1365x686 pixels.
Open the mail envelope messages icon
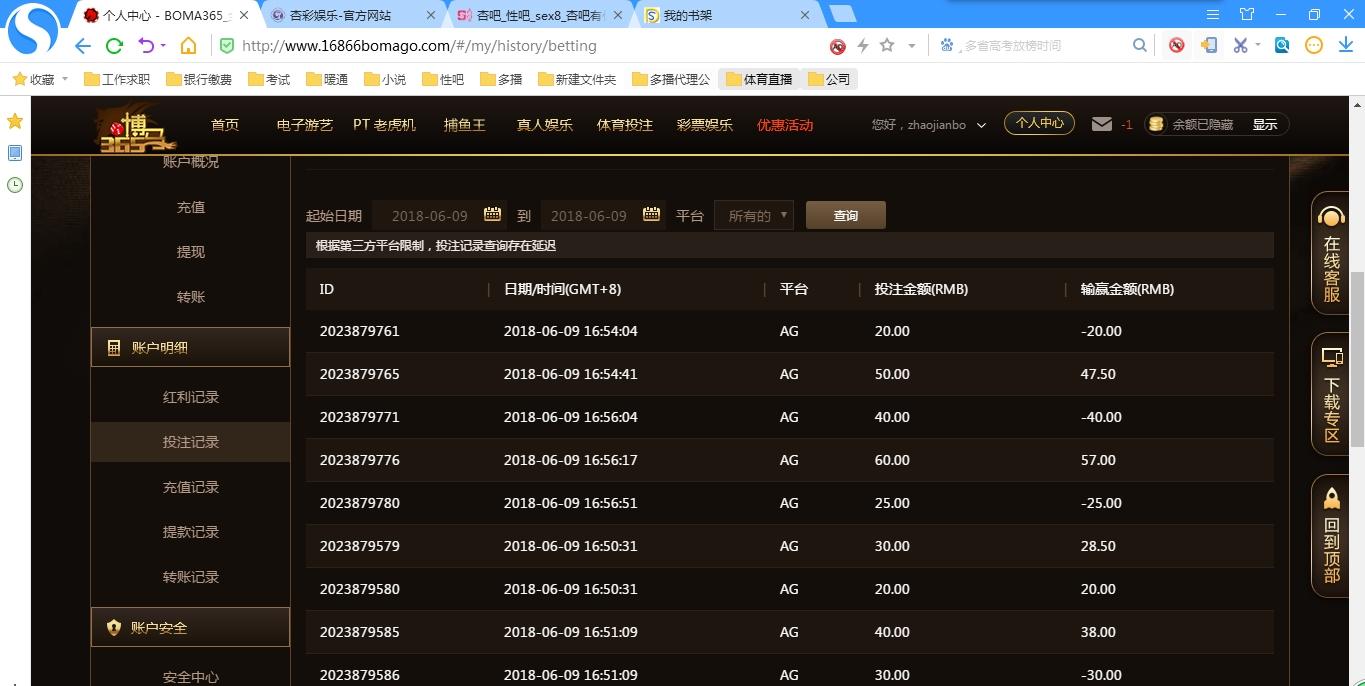click(x=1102, y=125)
